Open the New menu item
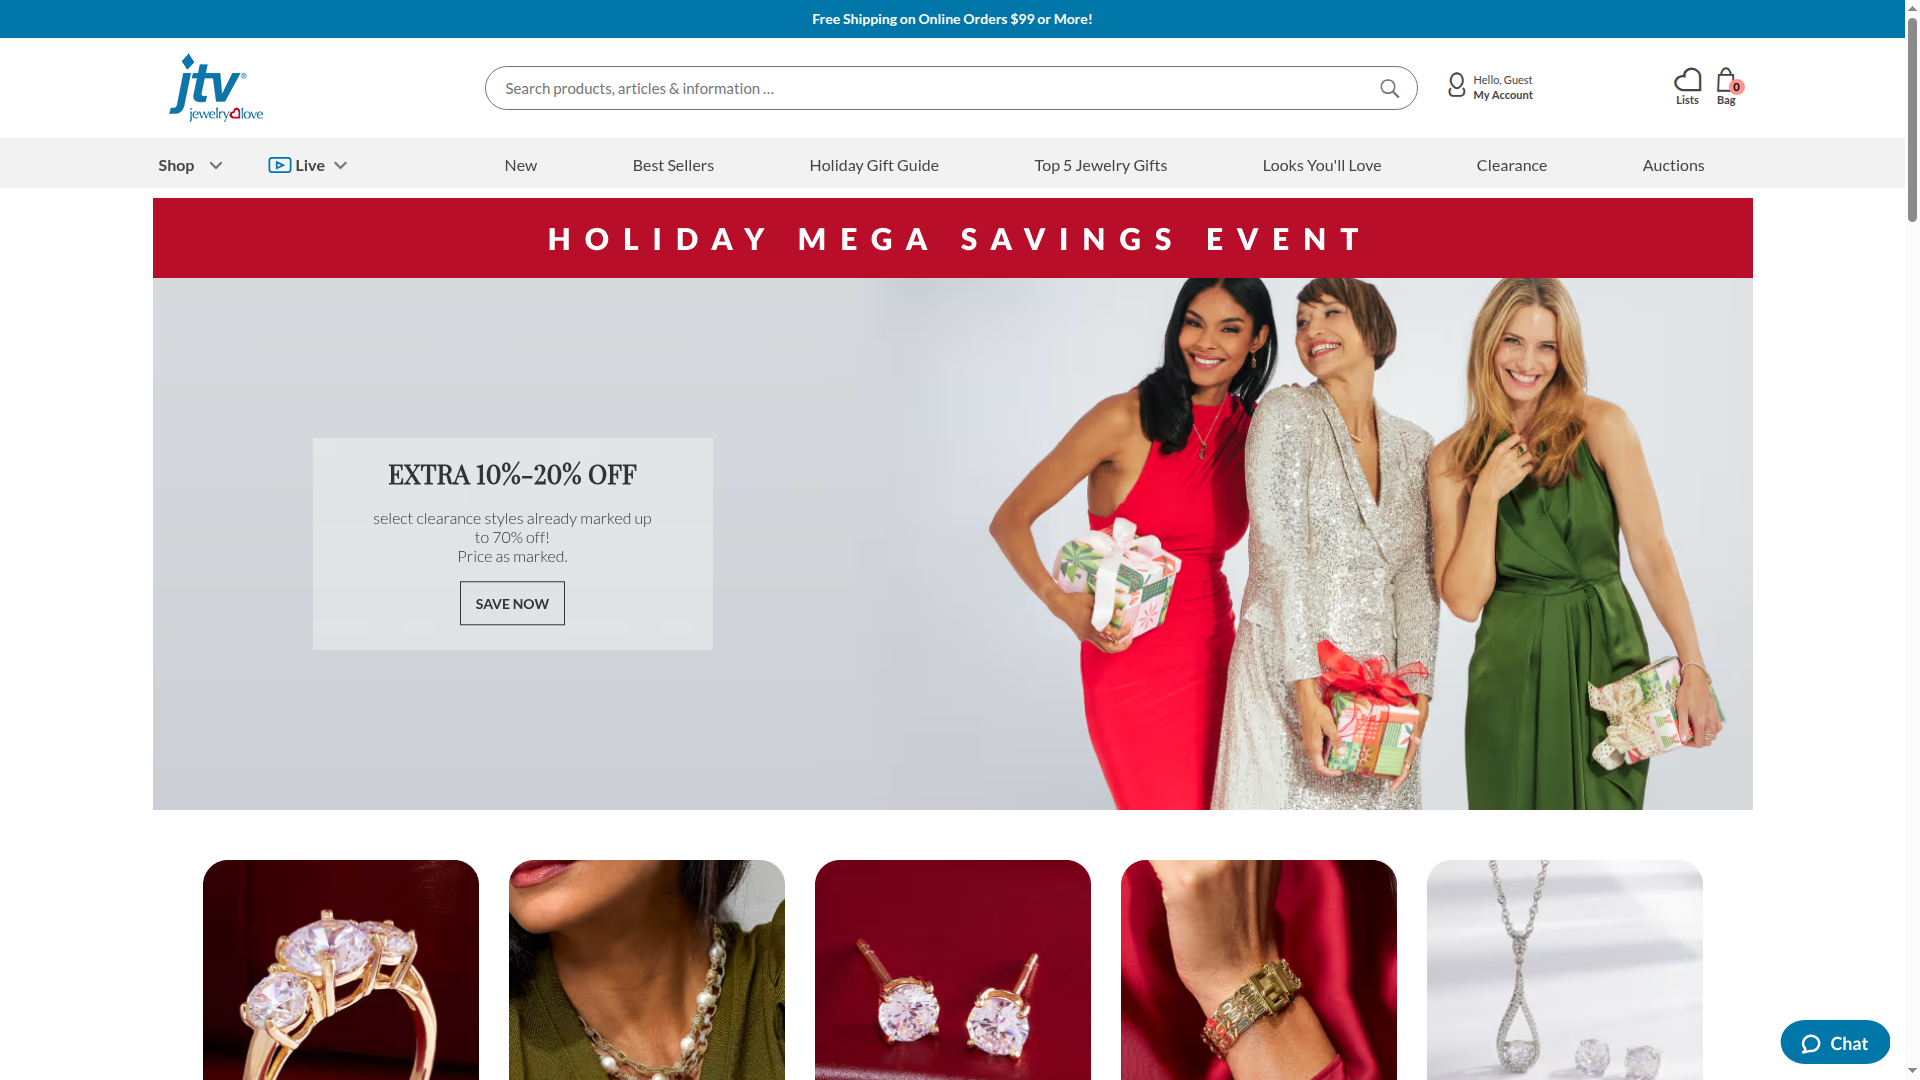Image resolution: width=1920 pixels, height=1080 pixels. (520, 165)
